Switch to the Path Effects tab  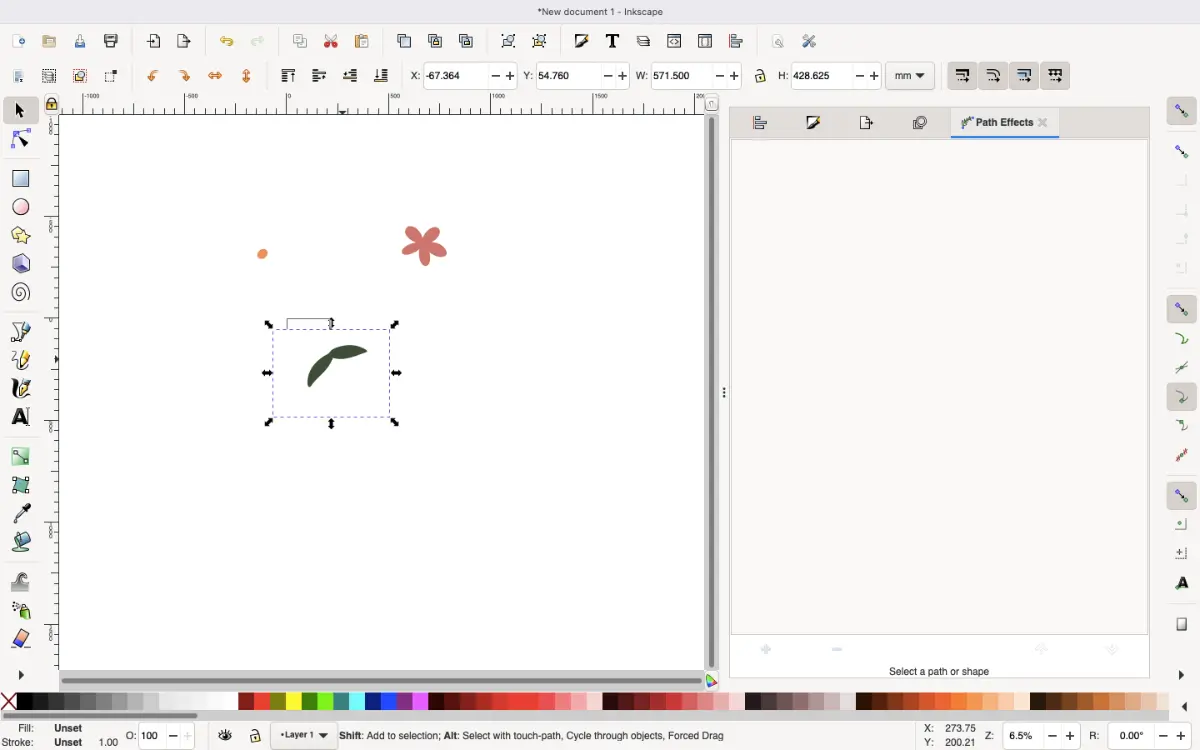click(x=1003, y=122)
